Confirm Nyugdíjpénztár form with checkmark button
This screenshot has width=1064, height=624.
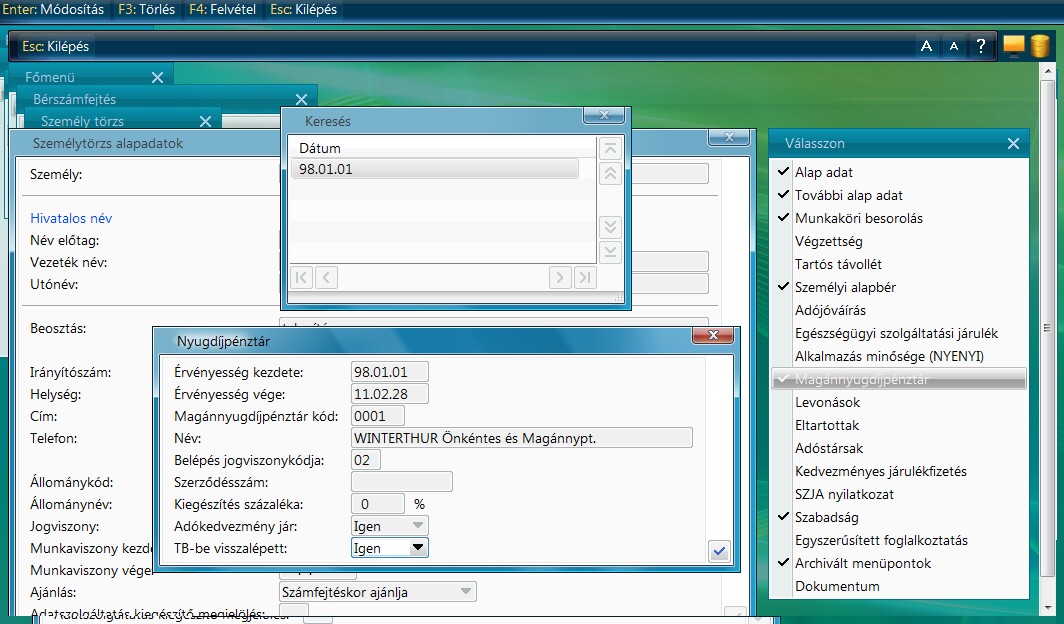point(719,551)
